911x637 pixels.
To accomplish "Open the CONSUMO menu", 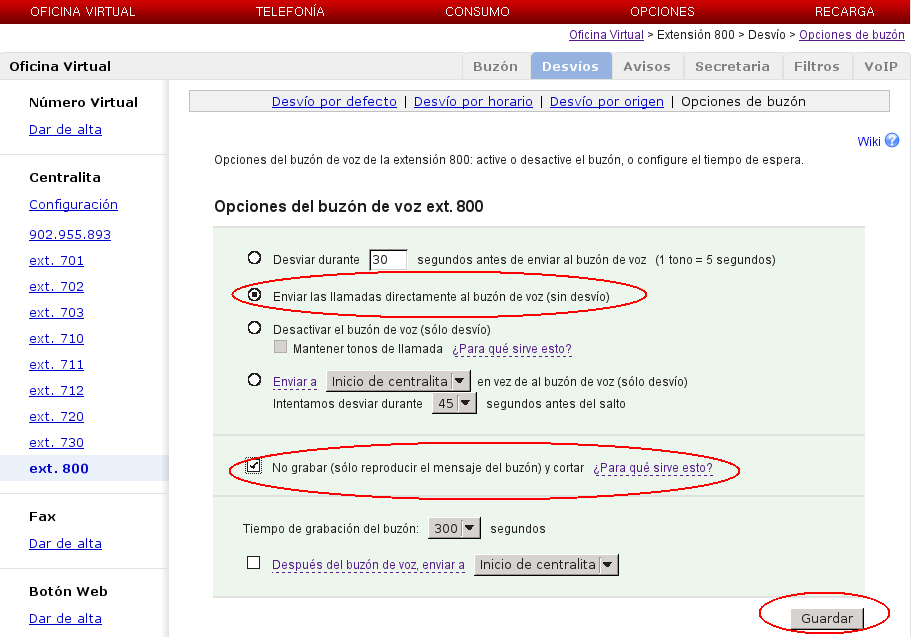I will point(477,11).
